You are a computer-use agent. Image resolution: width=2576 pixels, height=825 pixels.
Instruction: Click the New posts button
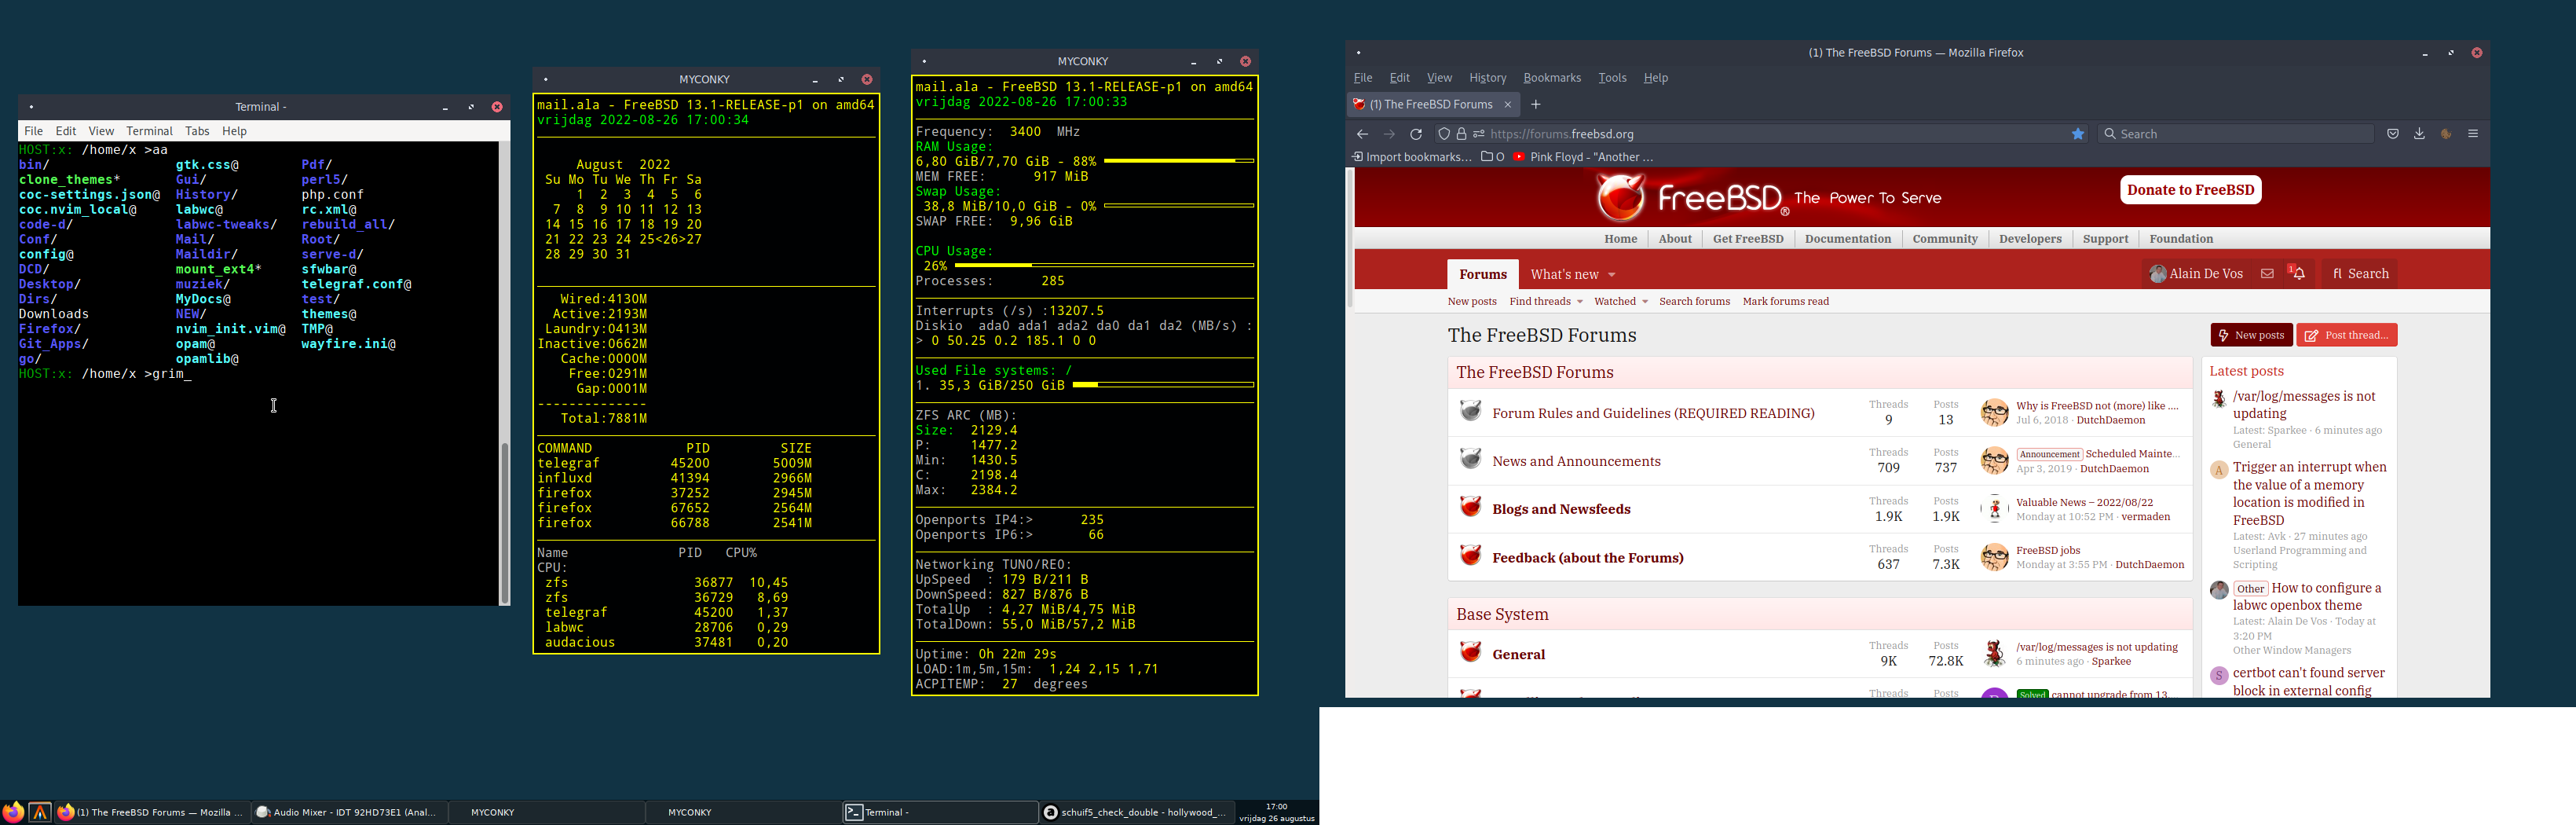click(2250, 335)
